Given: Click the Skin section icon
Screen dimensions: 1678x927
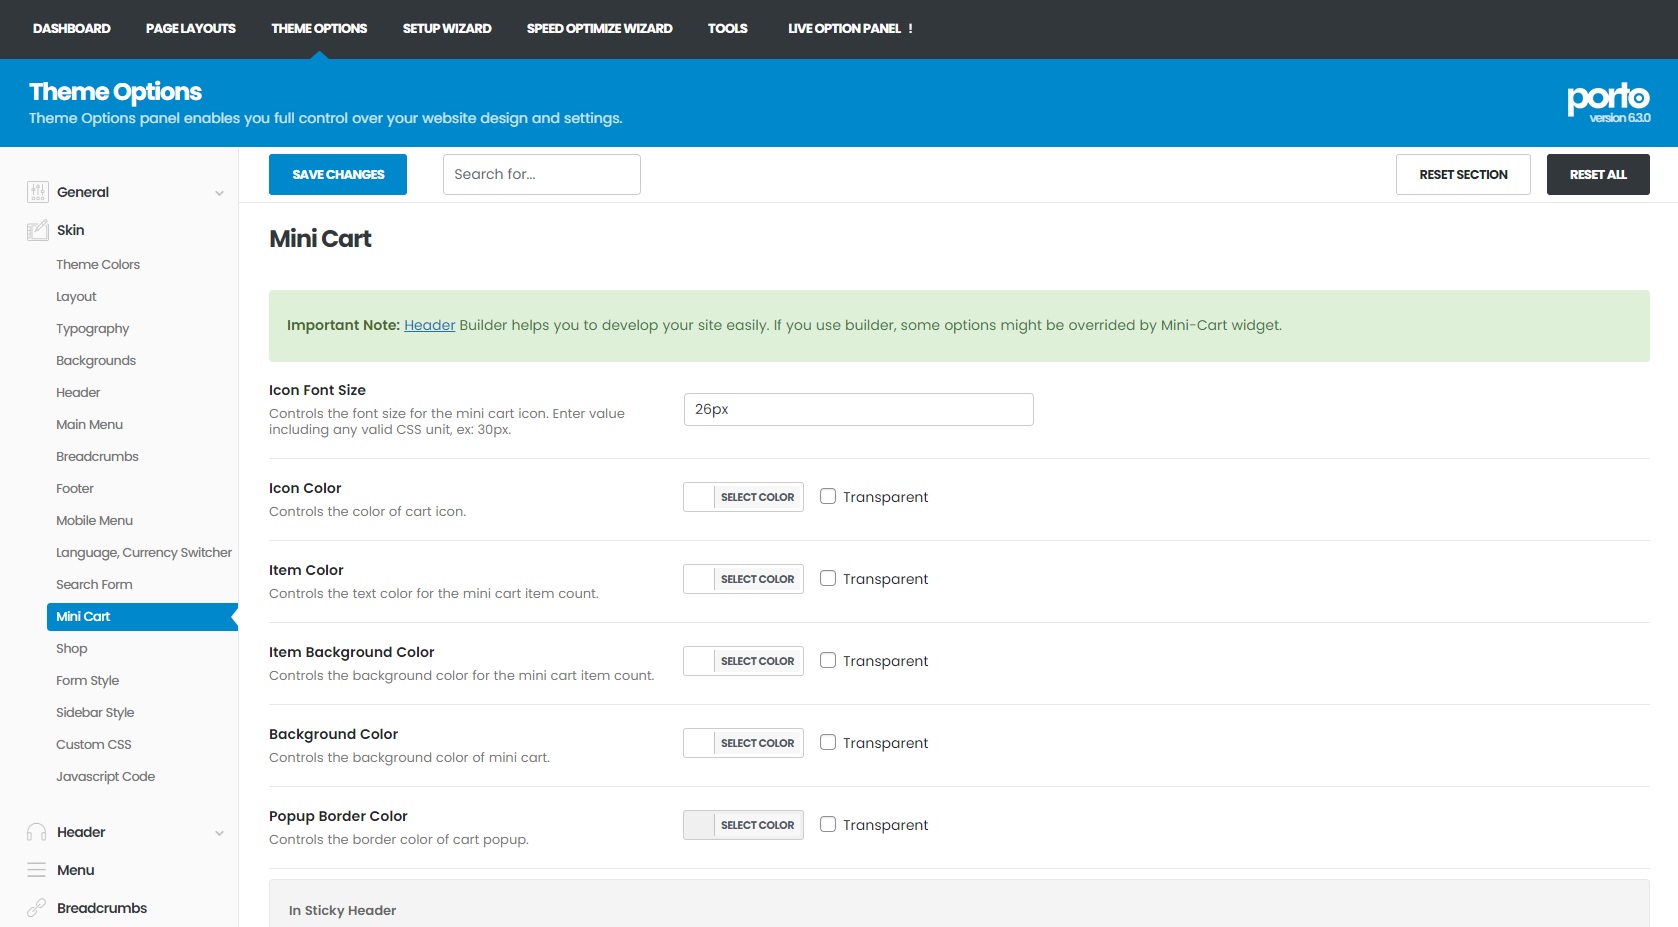Looking at the screenshot, I should [x=37, y=230].
